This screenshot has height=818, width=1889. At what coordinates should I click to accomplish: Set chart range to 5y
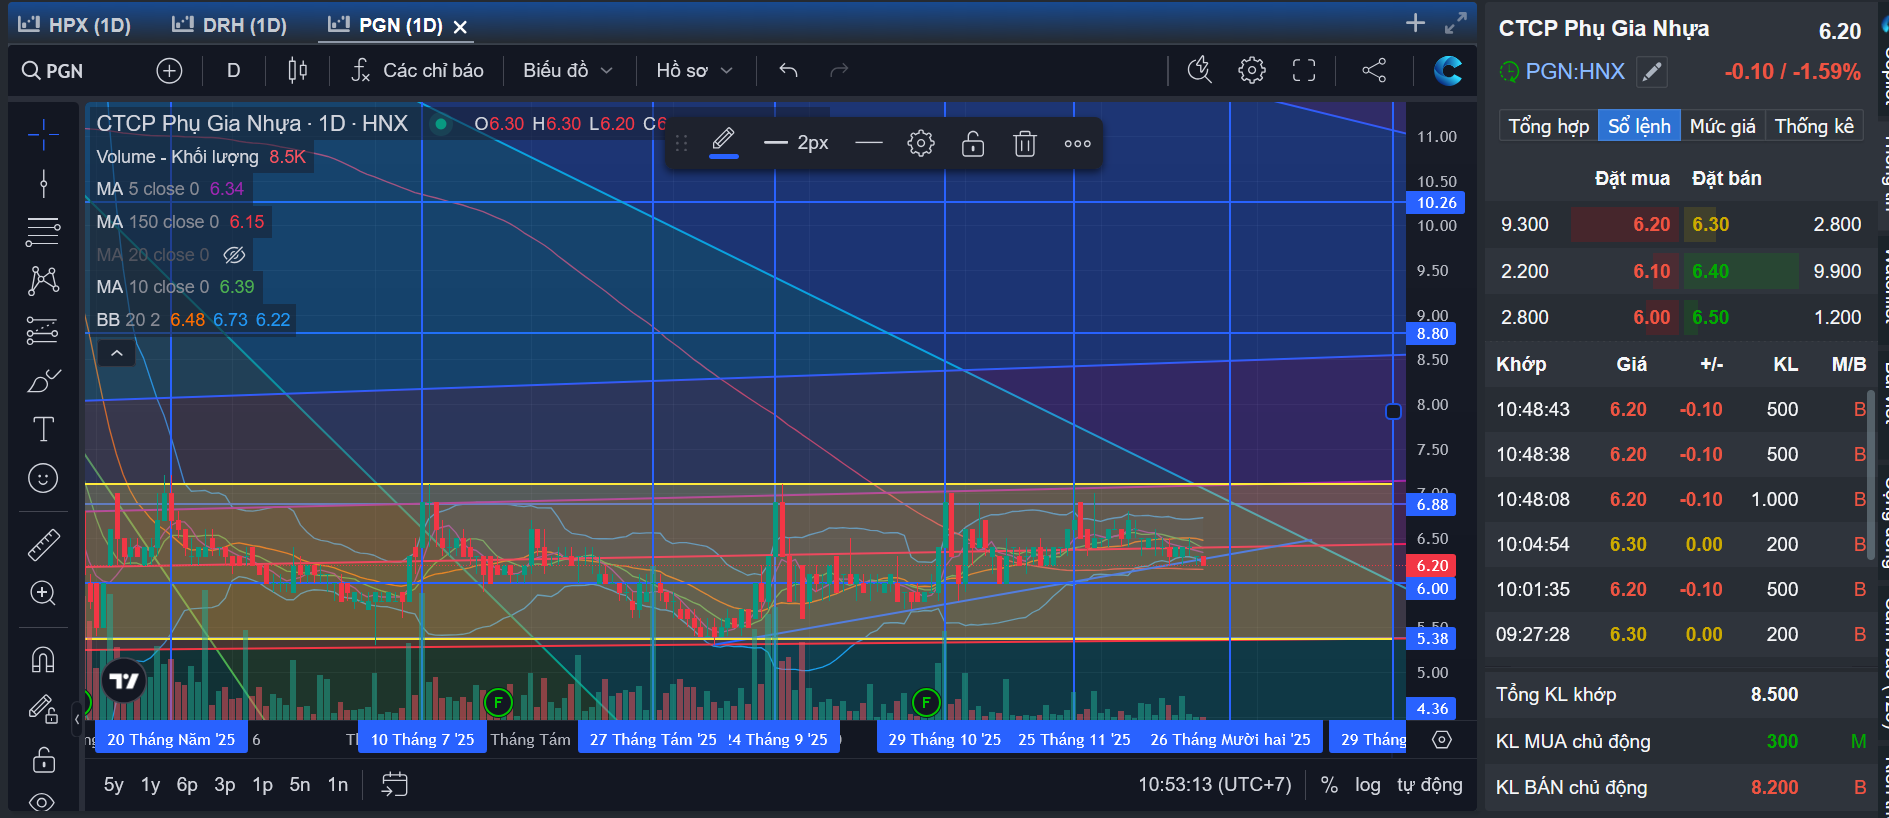pos(114,785)
